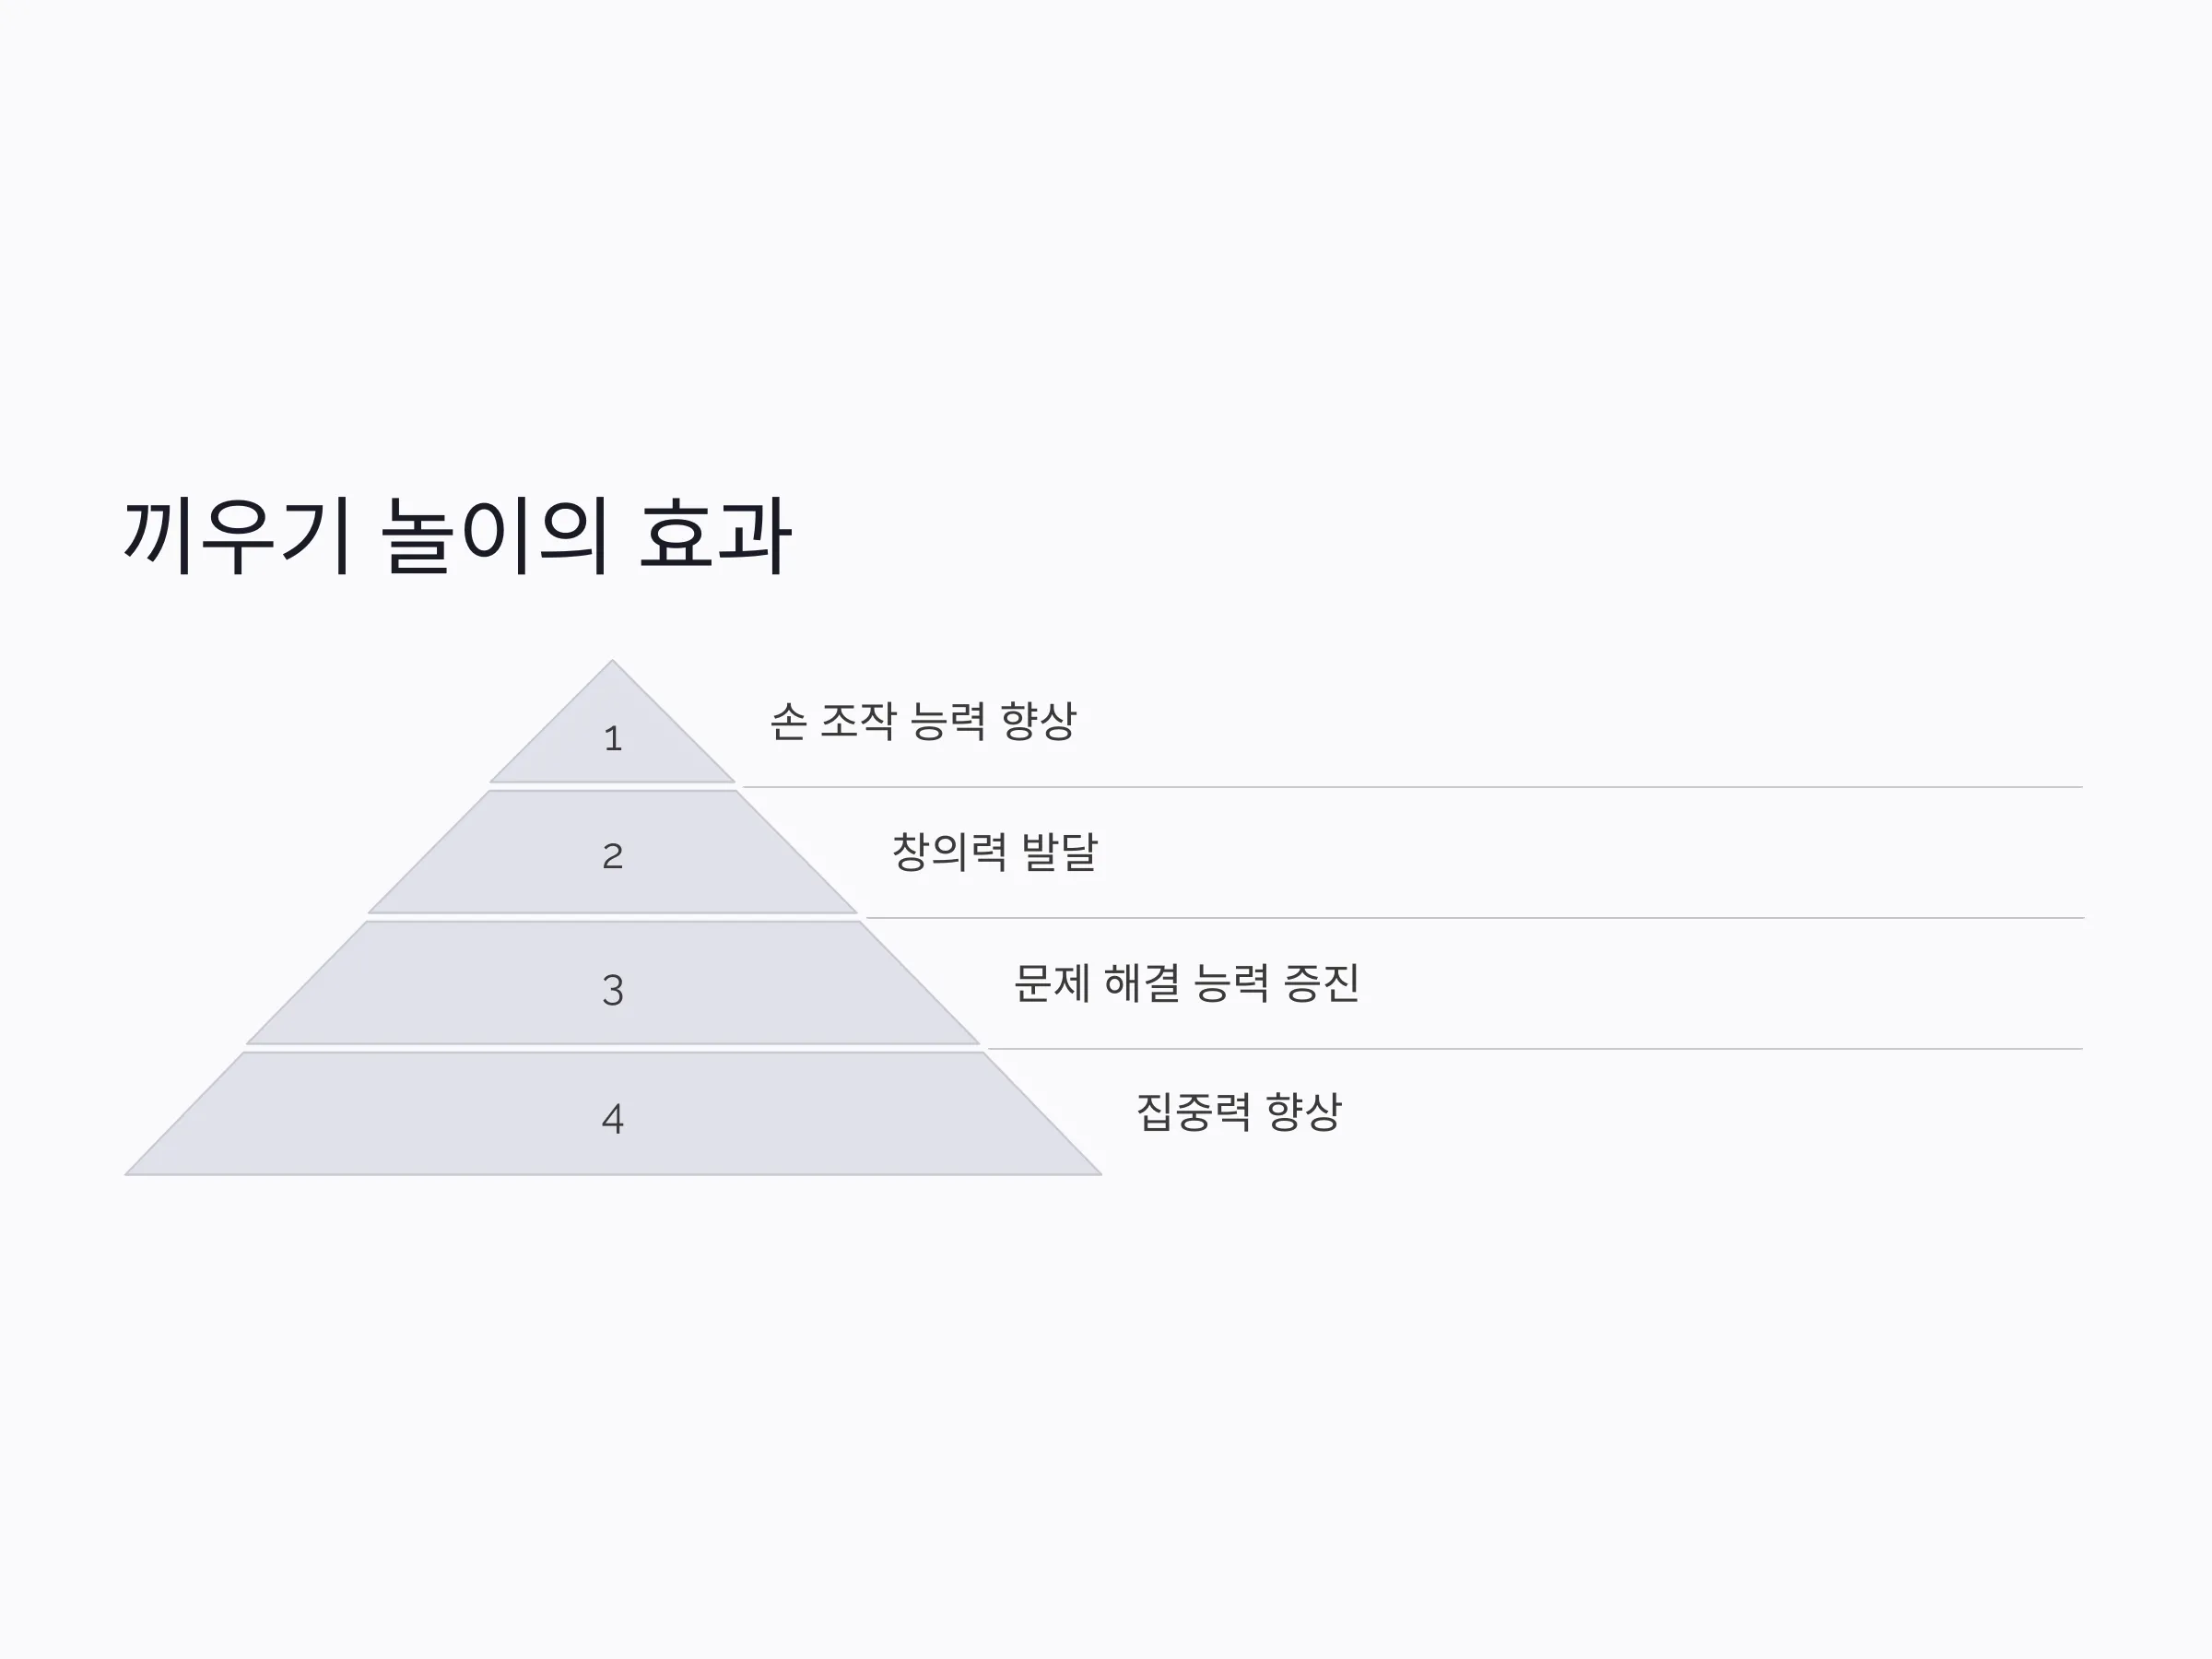Click the numeral 2 in second tier
The image size is (2212, 1659).
click(613, 856)
